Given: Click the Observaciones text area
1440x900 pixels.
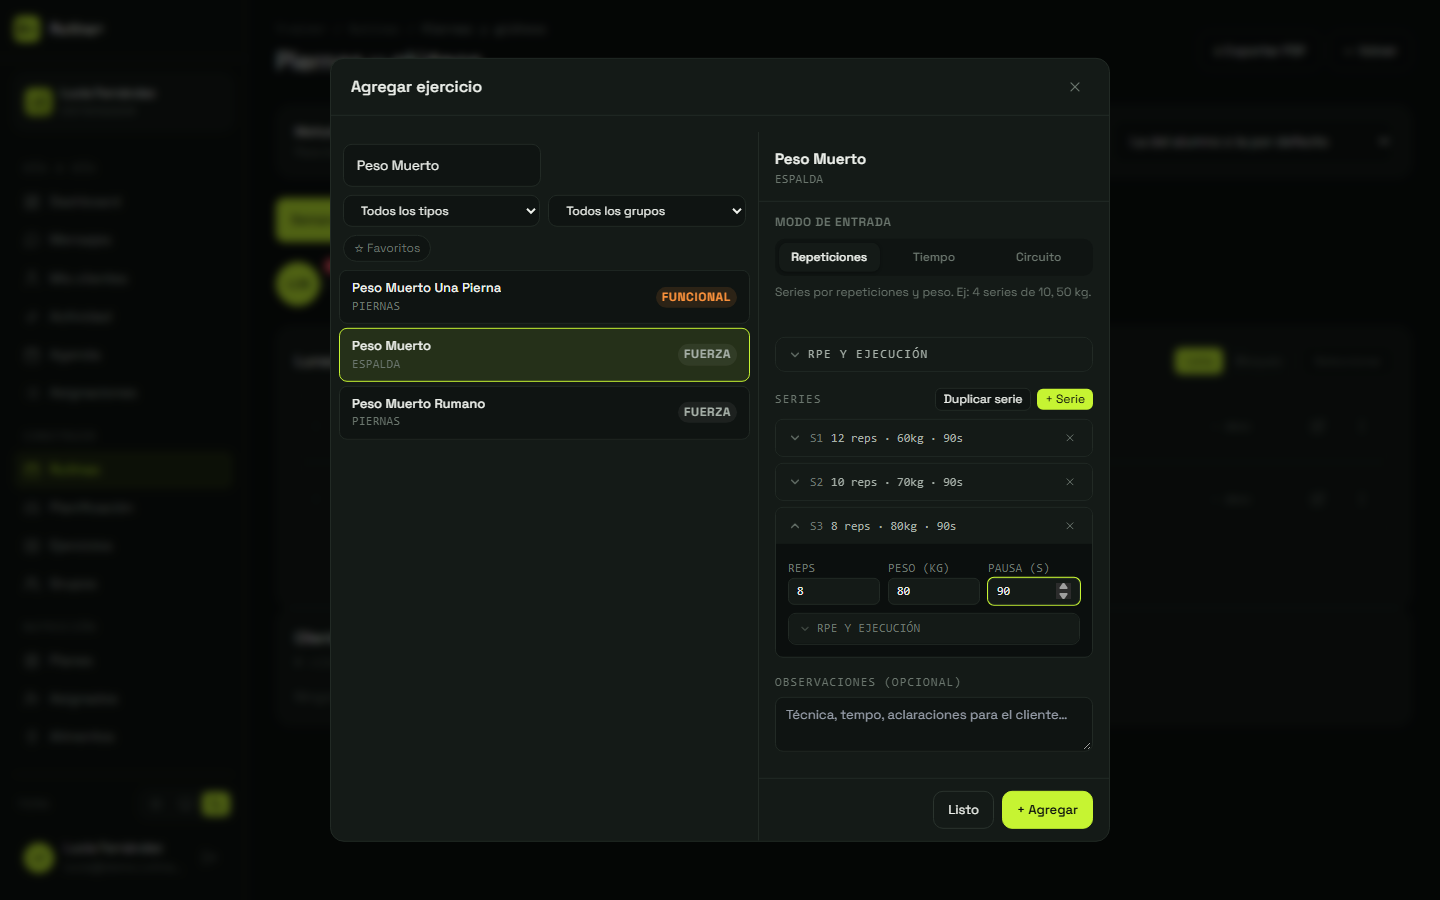Looking at the screenshot, I should (933, 724).
